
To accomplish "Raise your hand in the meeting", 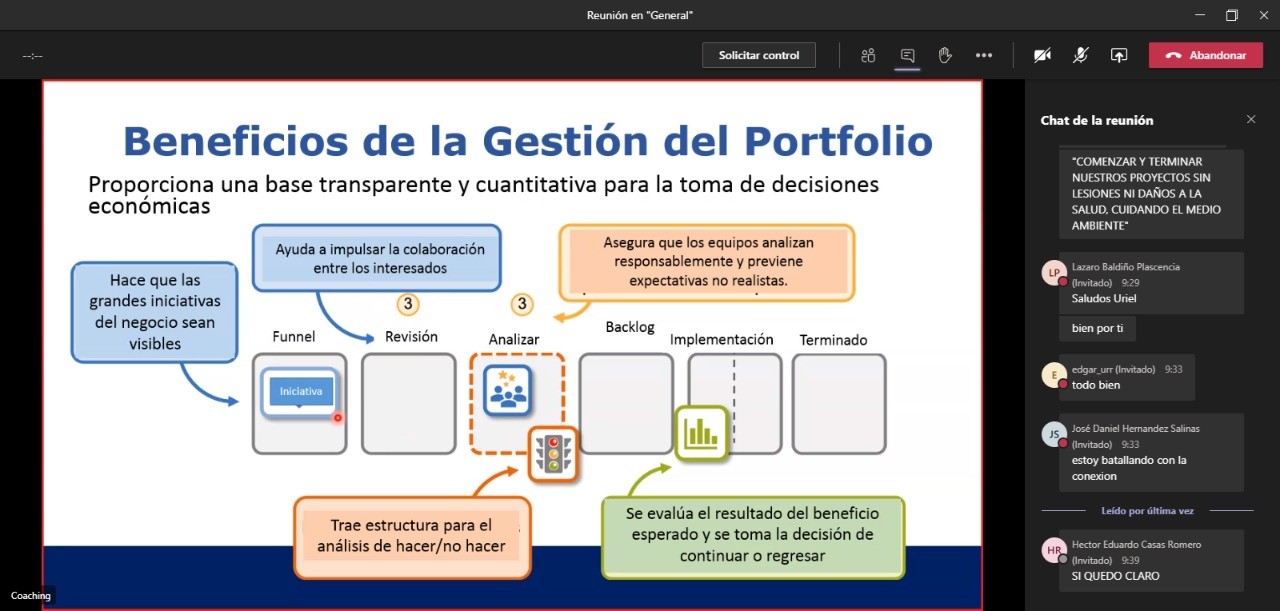I will [x=945, y=55].
